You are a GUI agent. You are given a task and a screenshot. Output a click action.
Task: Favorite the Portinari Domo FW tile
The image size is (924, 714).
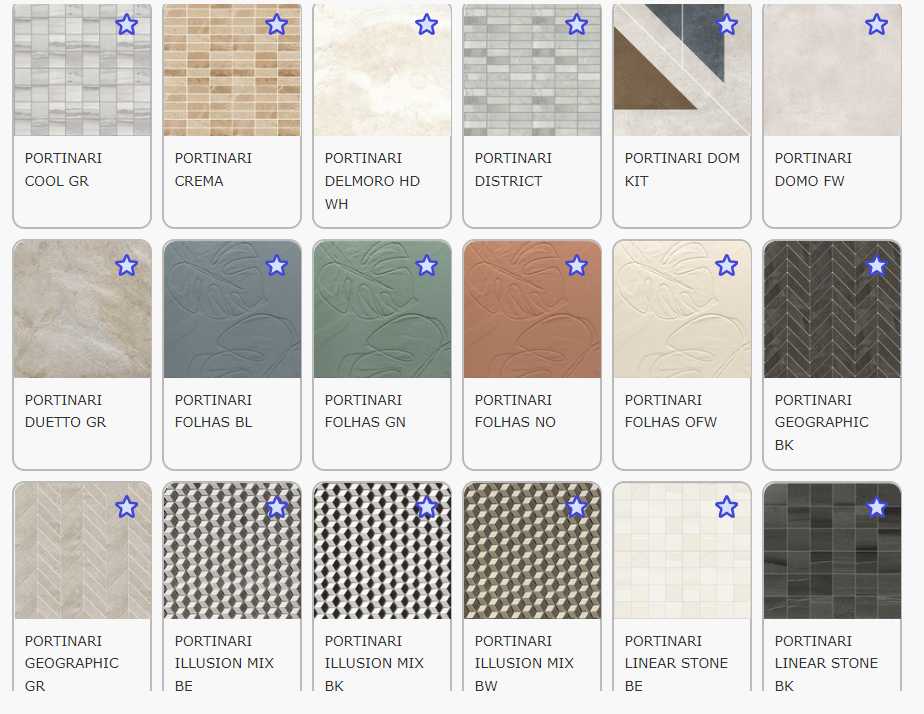876,24
